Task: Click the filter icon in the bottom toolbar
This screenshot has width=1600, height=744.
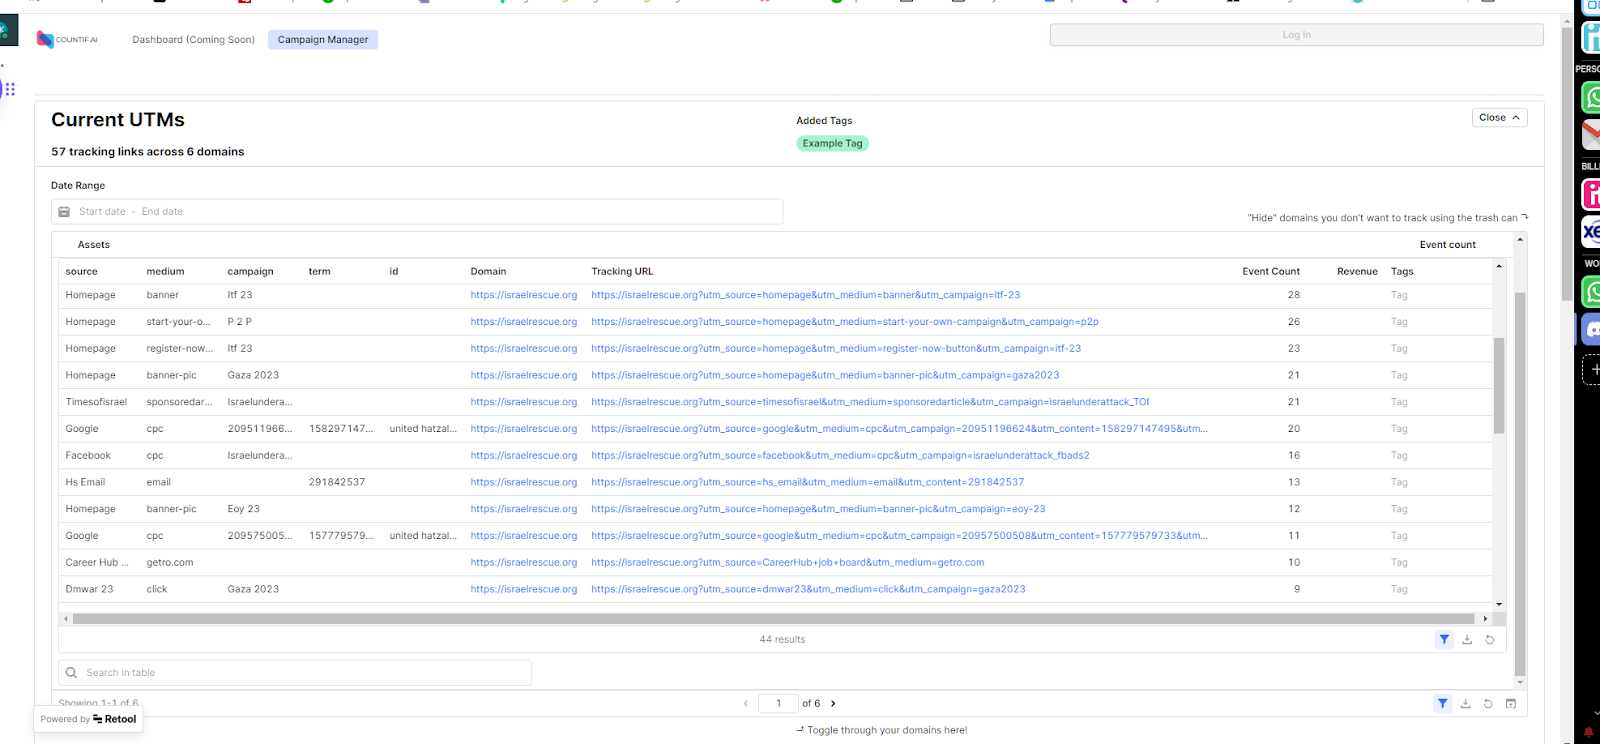Action: point(1442,704)
